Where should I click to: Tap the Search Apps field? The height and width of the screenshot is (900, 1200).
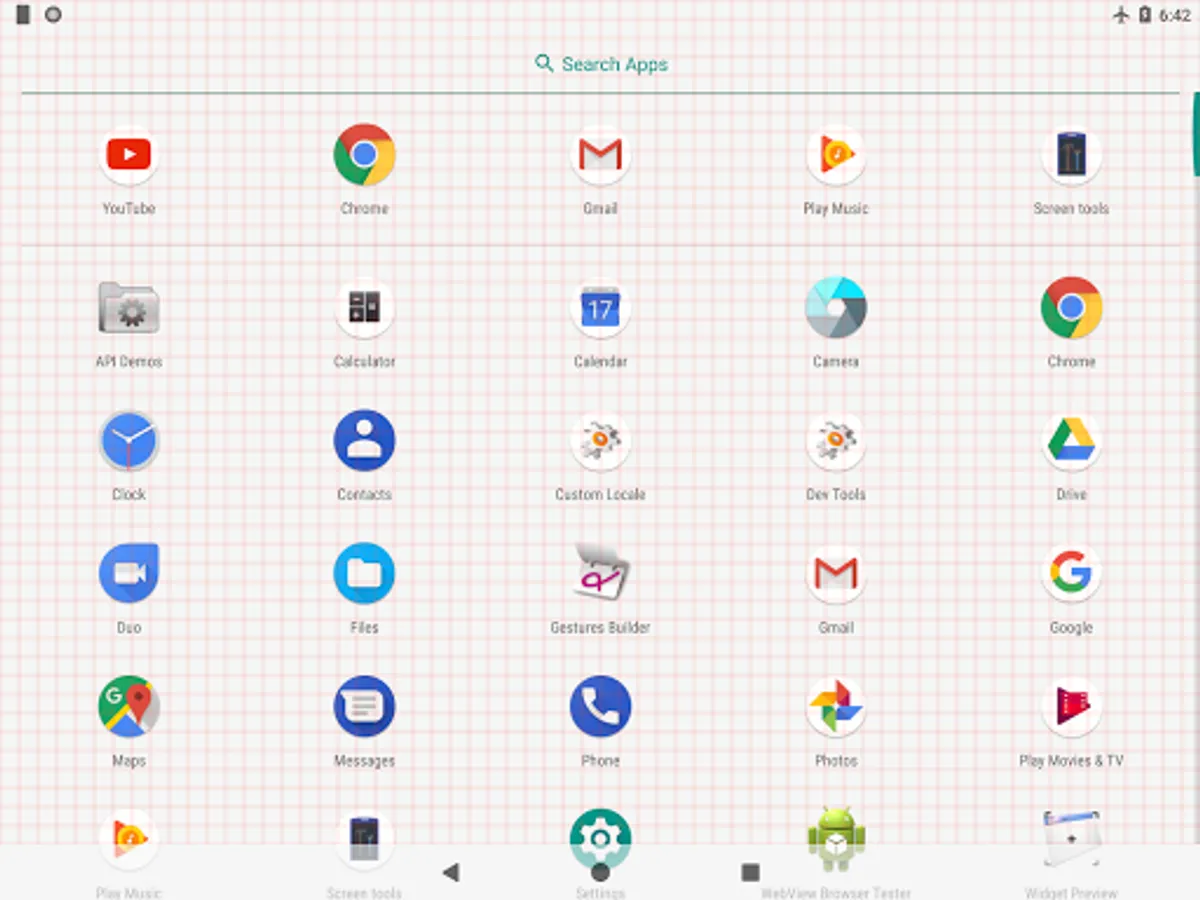600,64
